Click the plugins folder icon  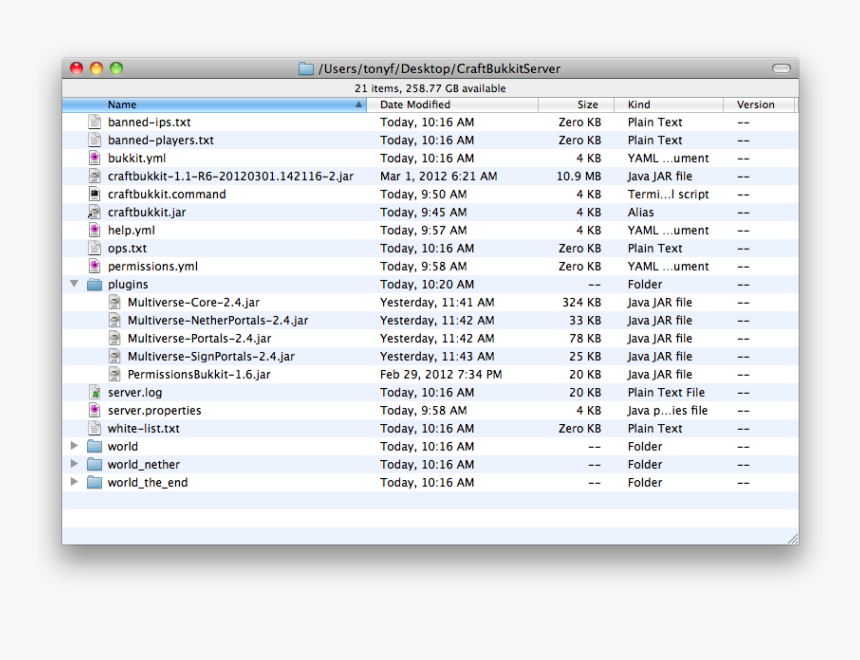click(x=94, y=284)
